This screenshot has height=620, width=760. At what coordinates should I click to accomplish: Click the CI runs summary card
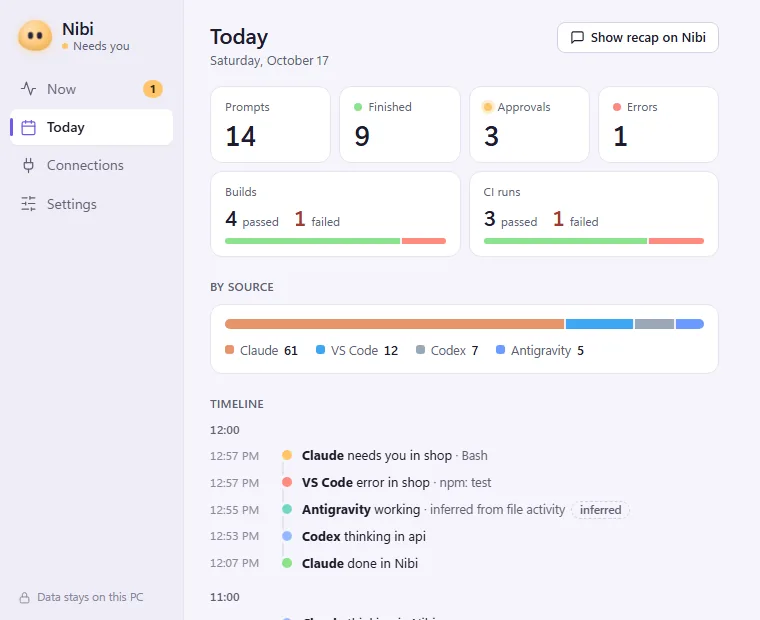594,214
